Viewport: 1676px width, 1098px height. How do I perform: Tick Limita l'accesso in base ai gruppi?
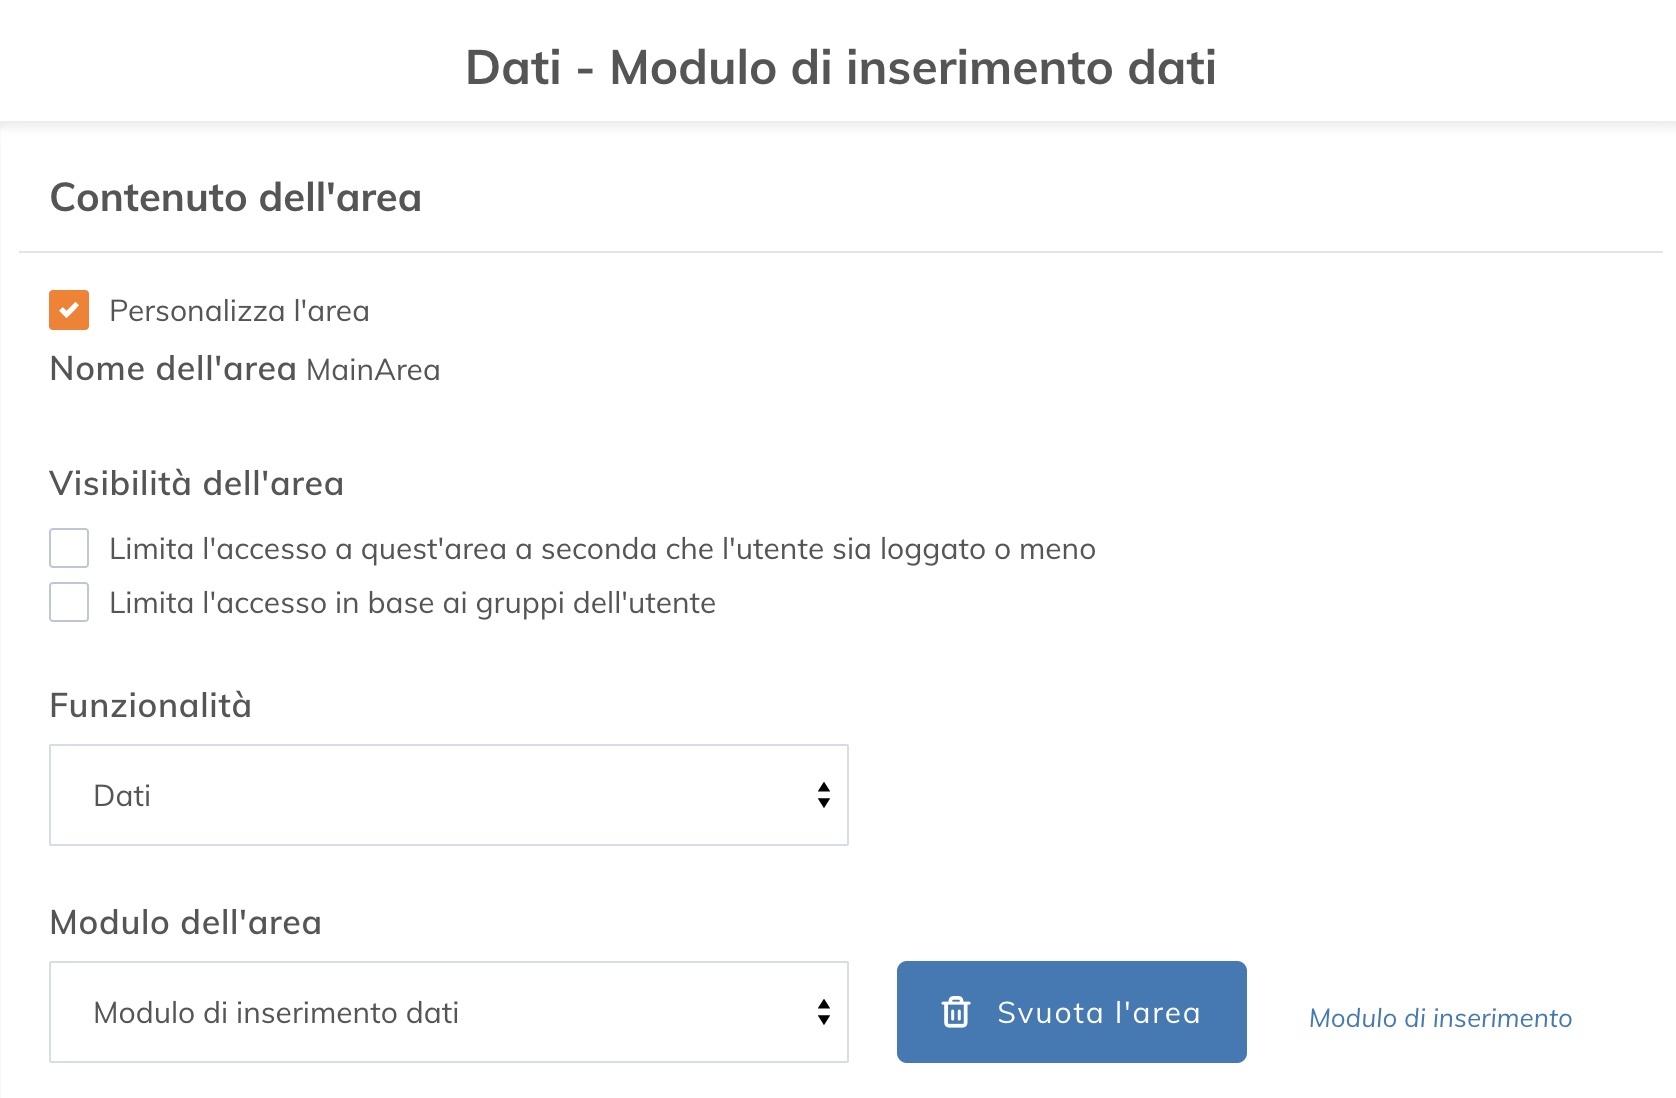pos(69,602)
